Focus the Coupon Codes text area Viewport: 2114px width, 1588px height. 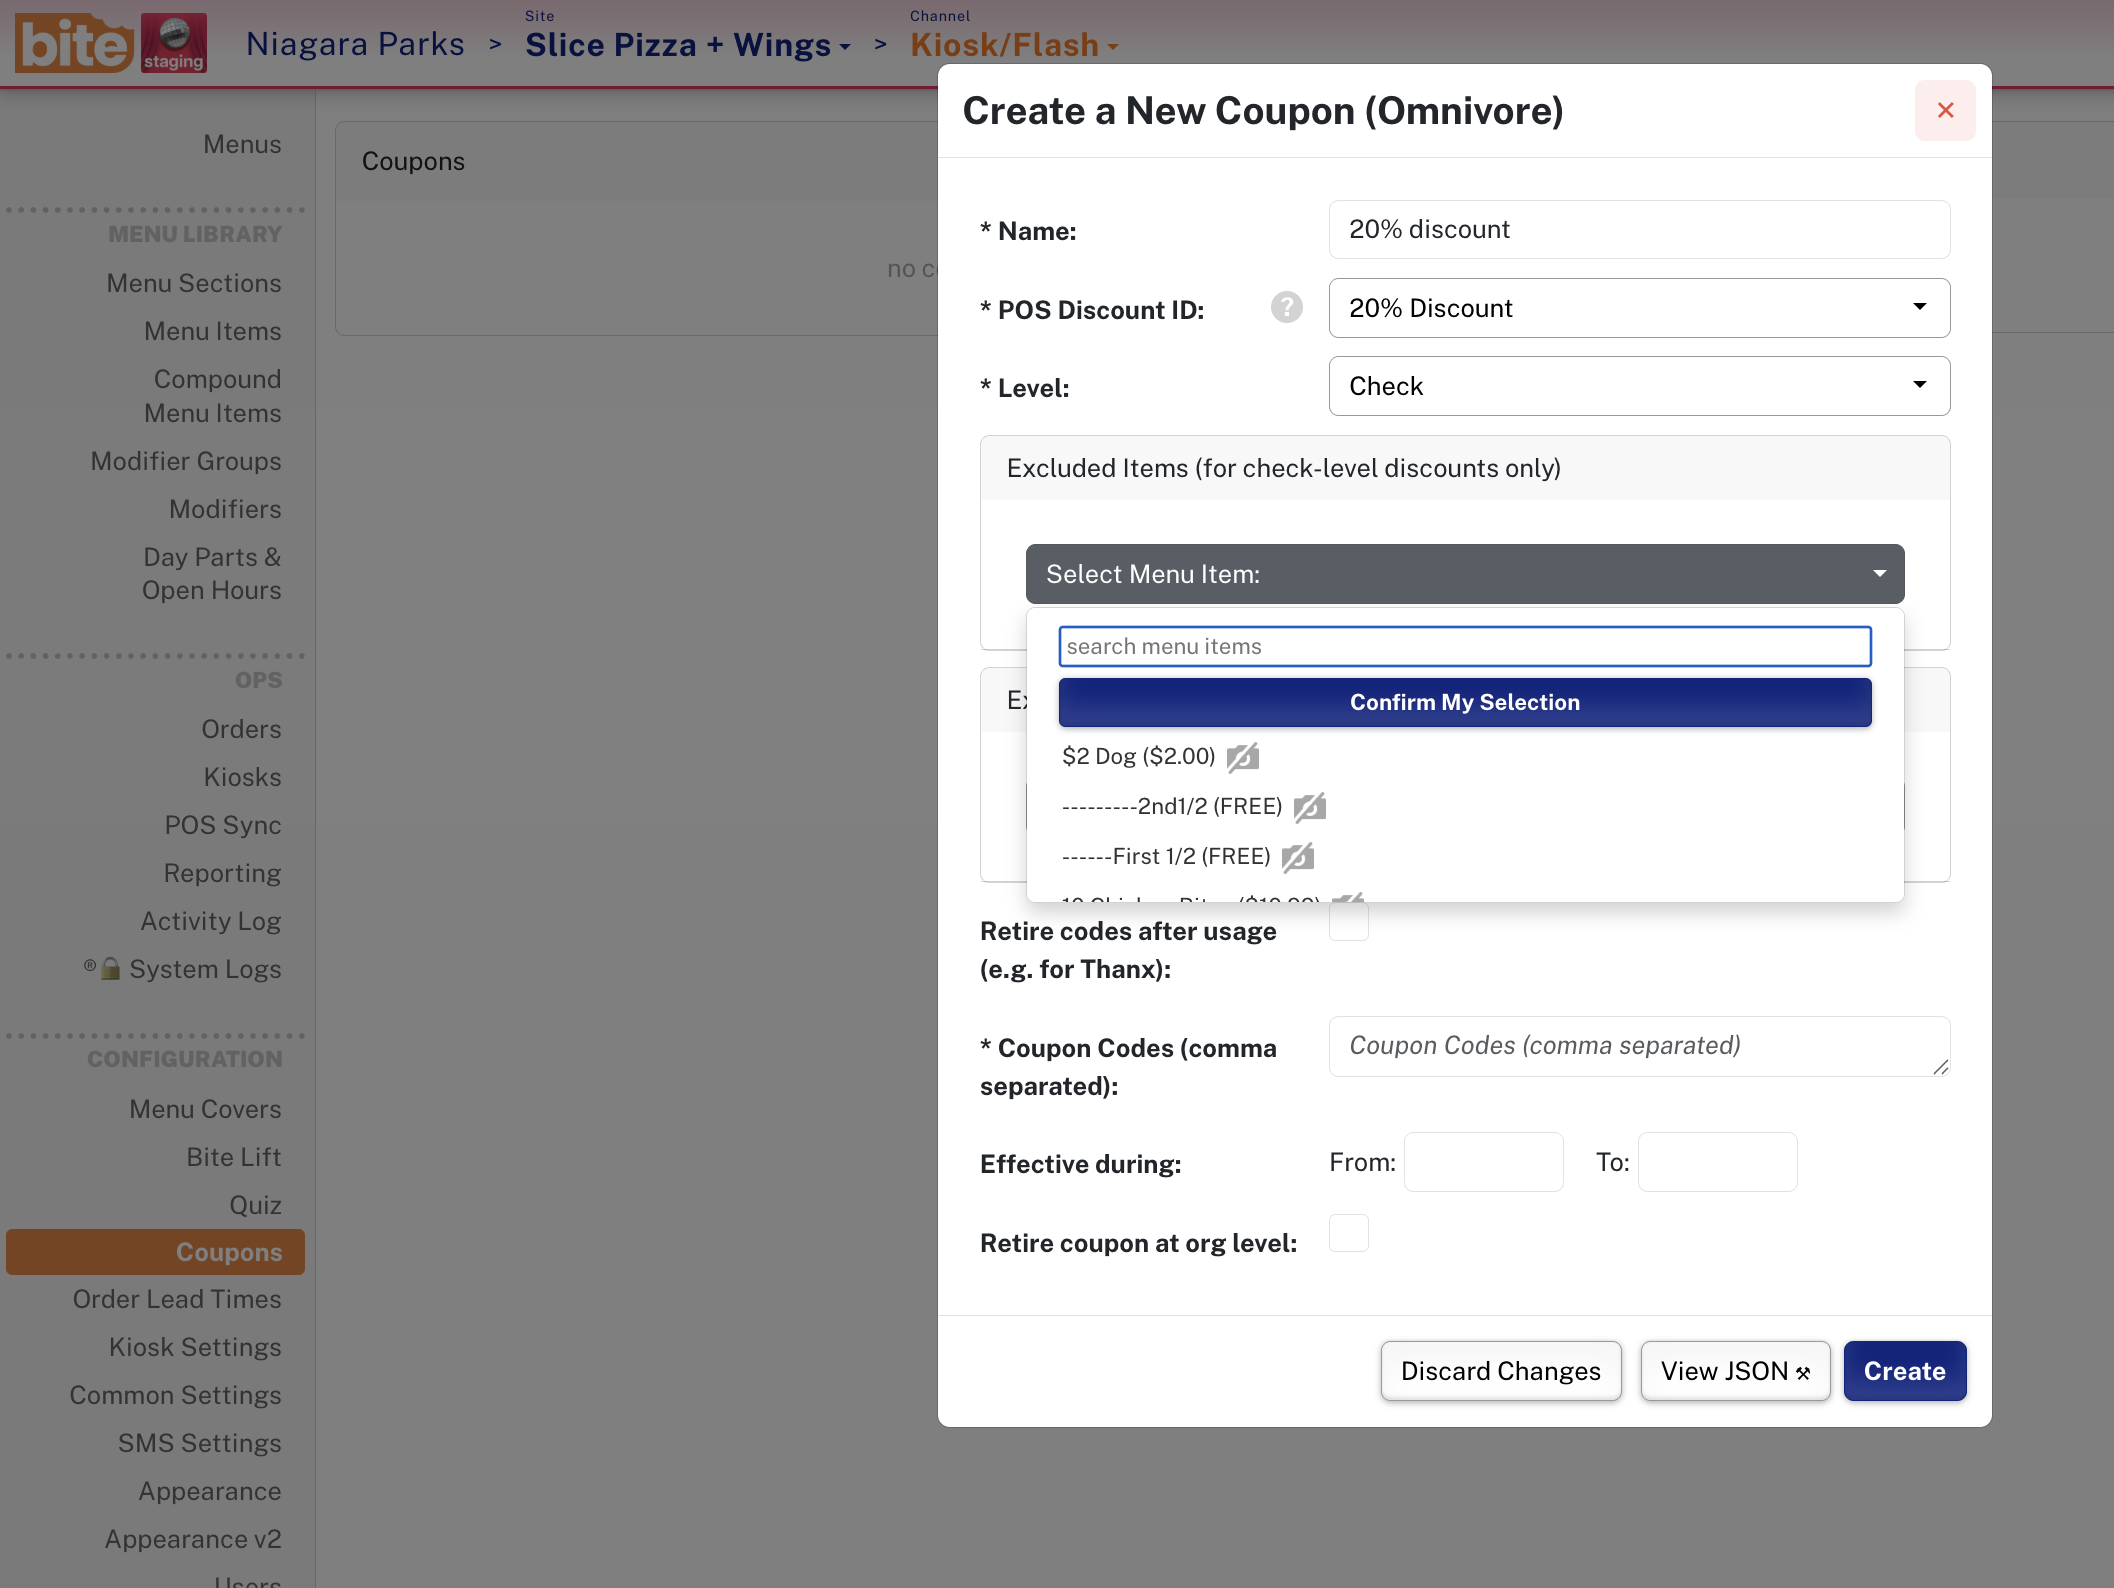1639,1046
